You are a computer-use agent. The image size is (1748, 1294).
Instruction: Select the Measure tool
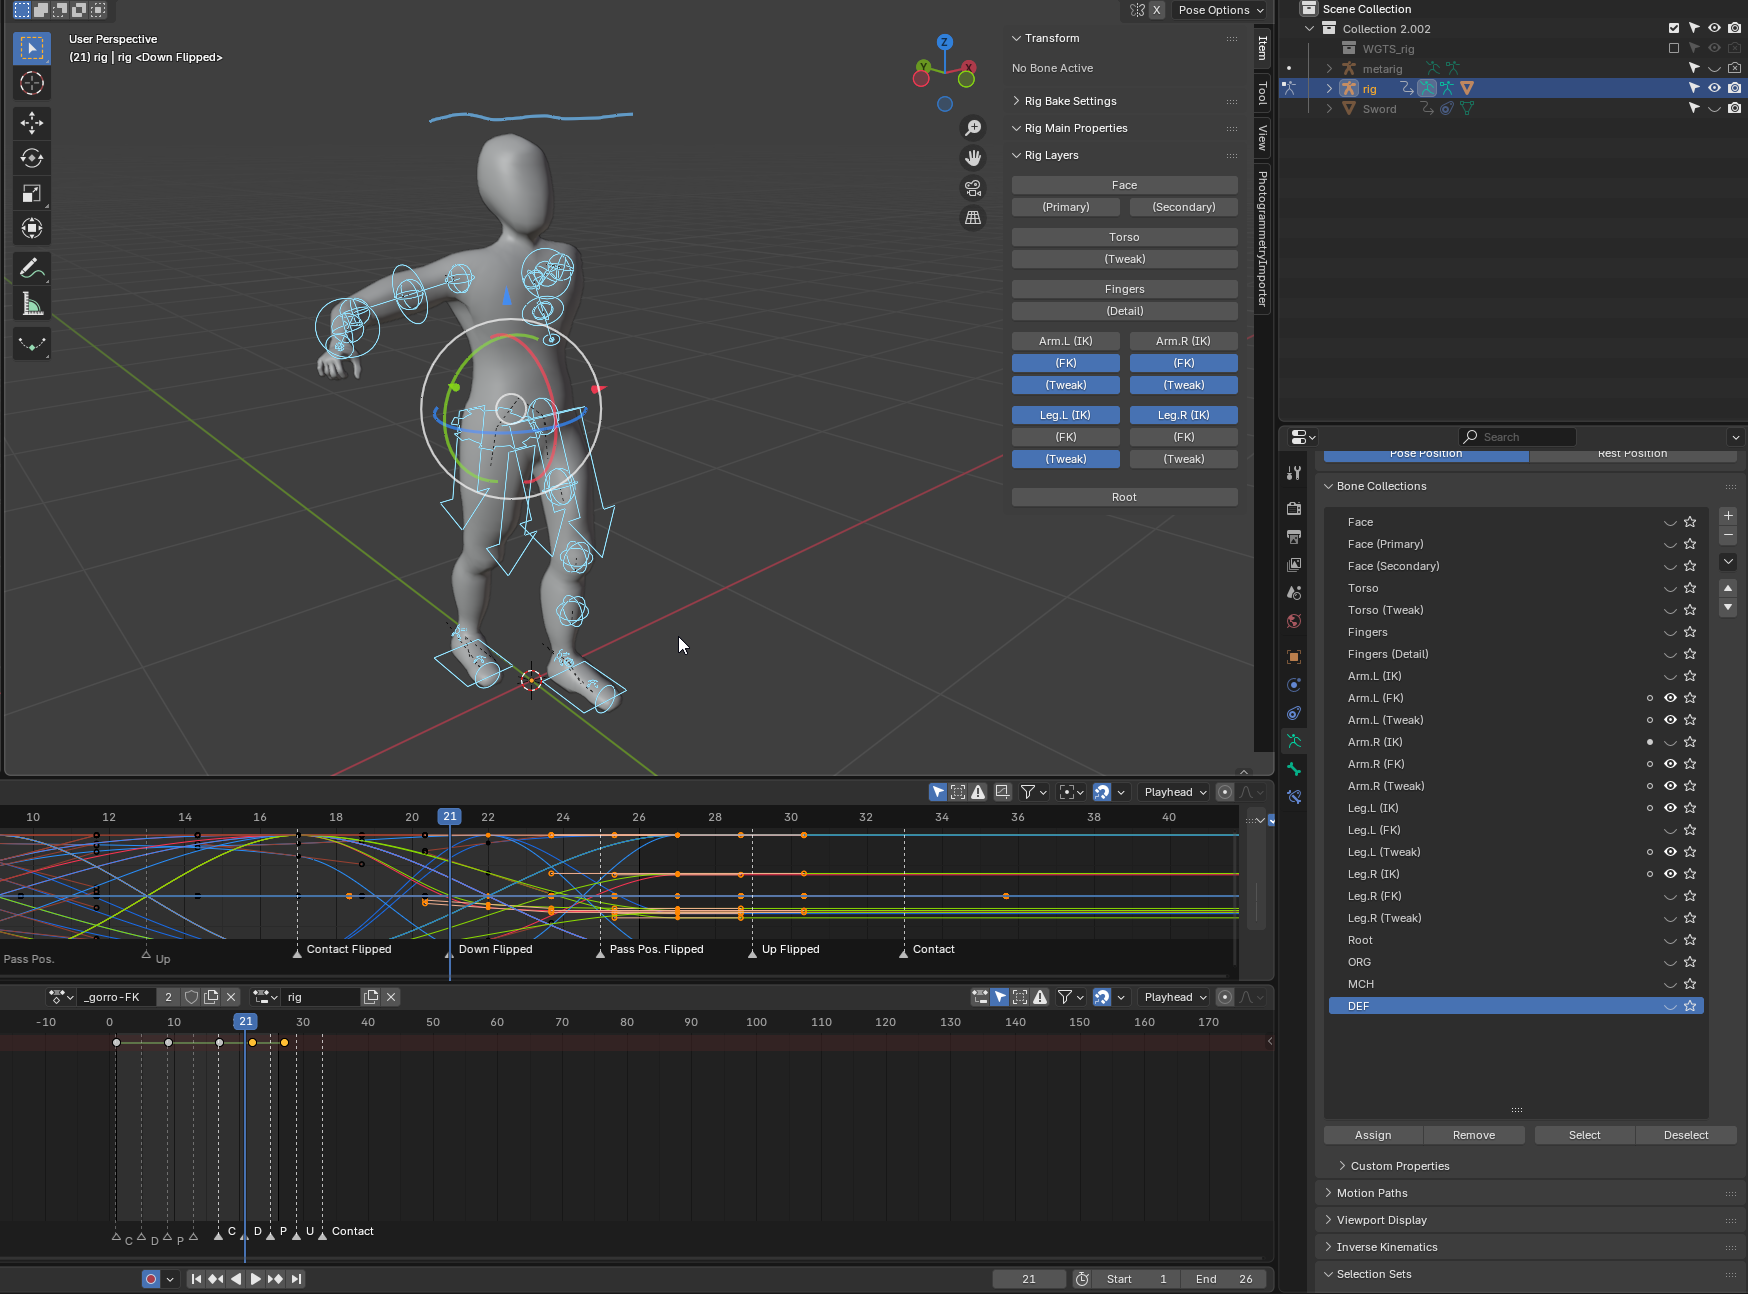[x=32, y=305]
